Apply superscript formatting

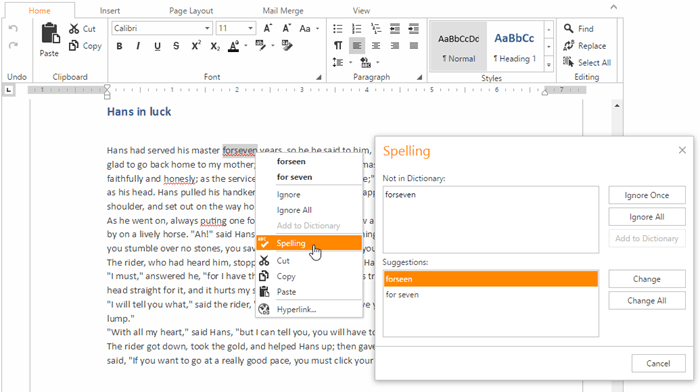[196, 46]
